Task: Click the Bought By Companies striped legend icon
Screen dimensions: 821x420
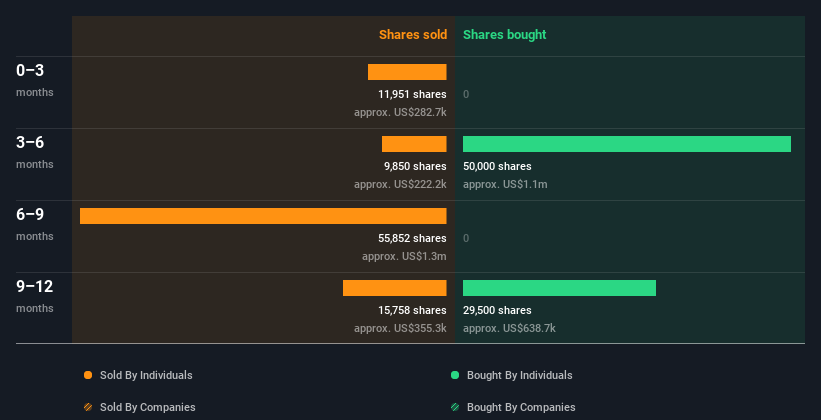Action: click(455, 407)
